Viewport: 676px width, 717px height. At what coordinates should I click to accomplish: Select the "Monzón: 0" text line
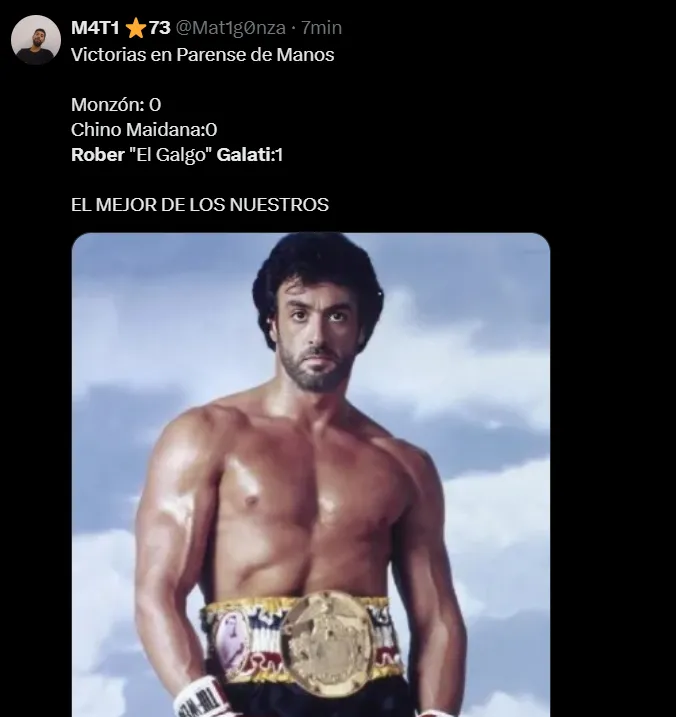[116, 105]
